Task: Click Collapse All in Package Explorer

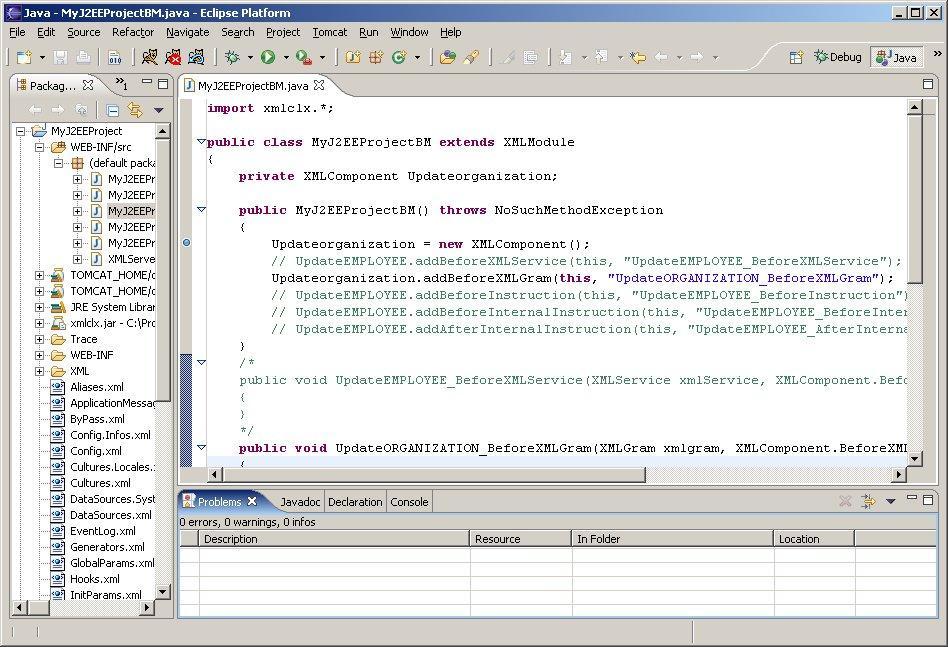Action: pos(113,110)
